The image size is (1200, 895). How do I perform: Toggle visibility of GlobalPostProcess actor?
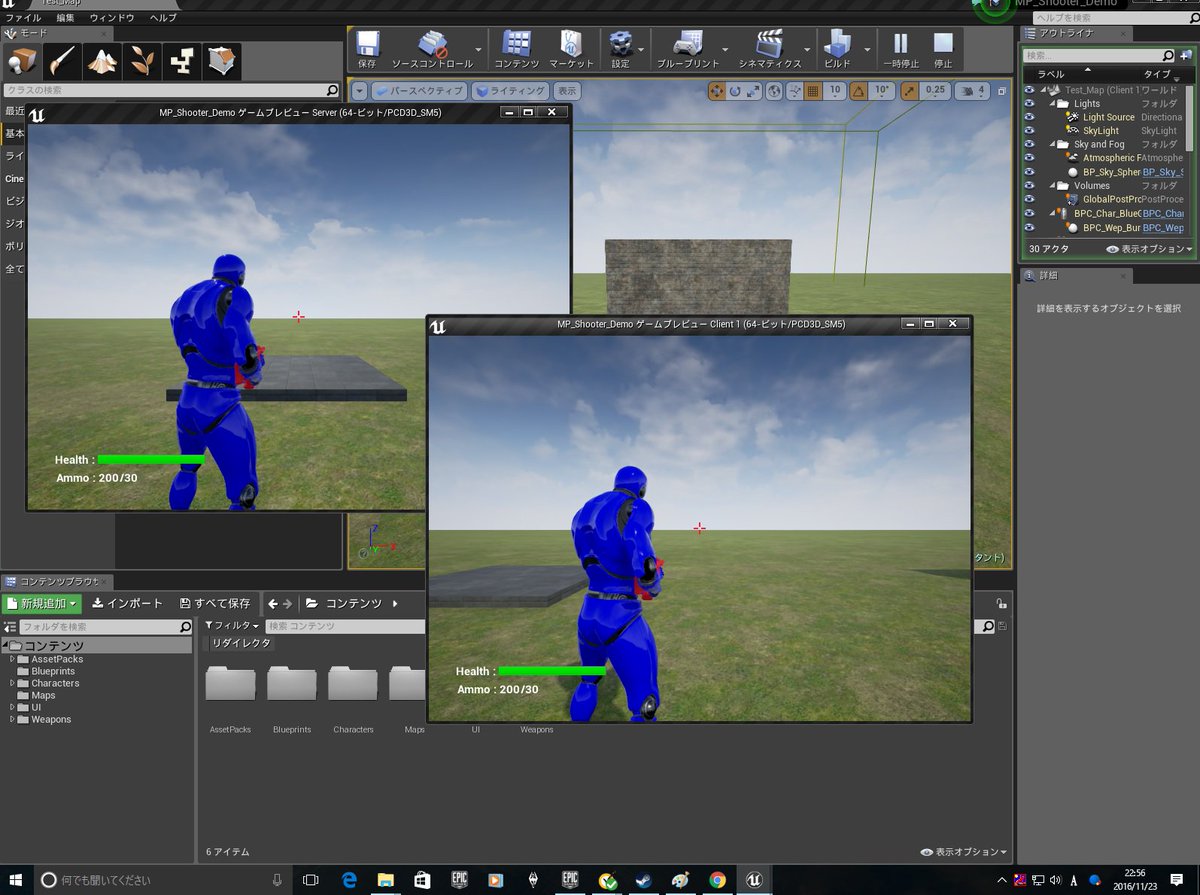pyautogui.click(x=1029, y=199)
